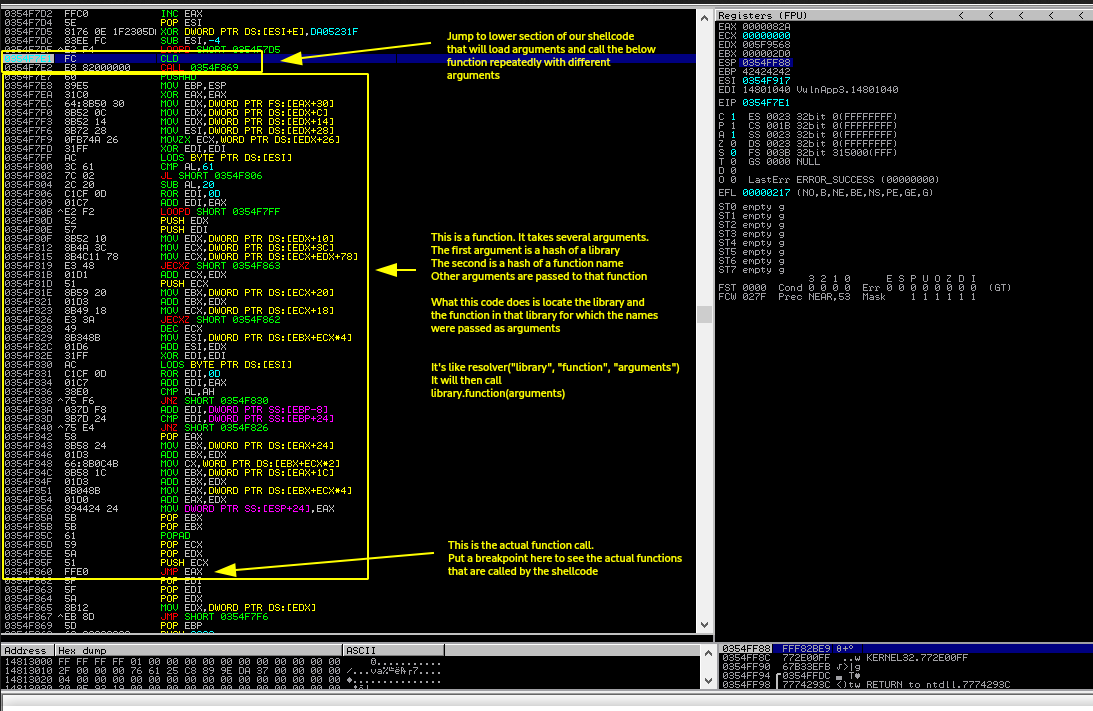The height and width of the screenshot is (711, 1093).
Task: Click the FST 0000 status word
Action: 742,288
